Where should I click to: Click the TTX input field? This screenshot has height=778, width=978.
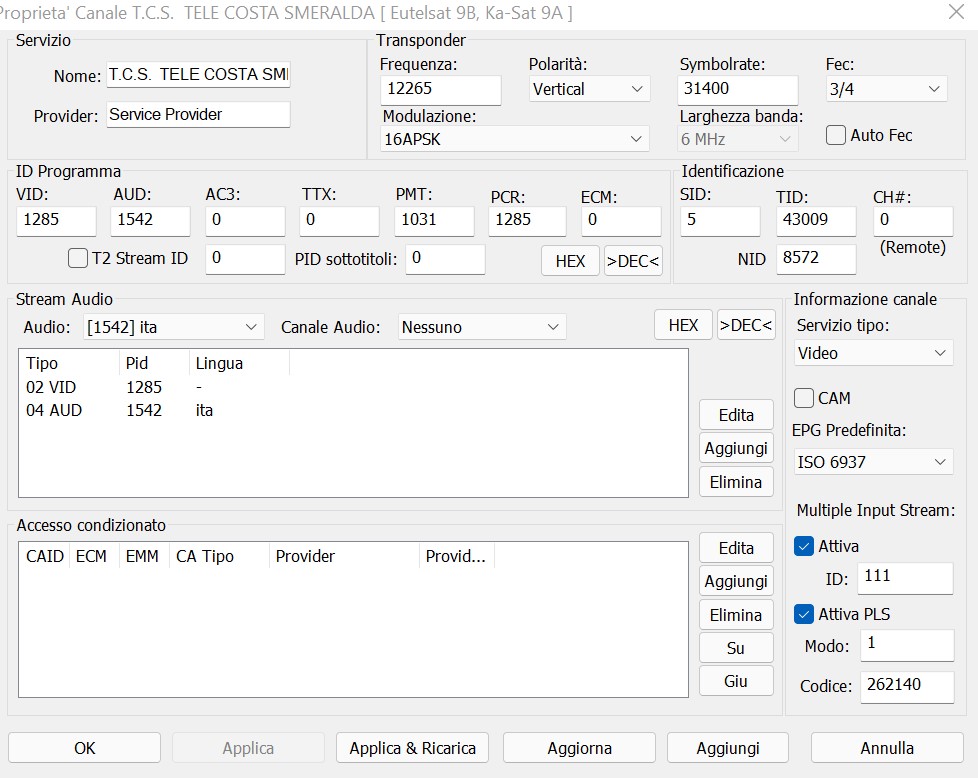tap(339, 221)
